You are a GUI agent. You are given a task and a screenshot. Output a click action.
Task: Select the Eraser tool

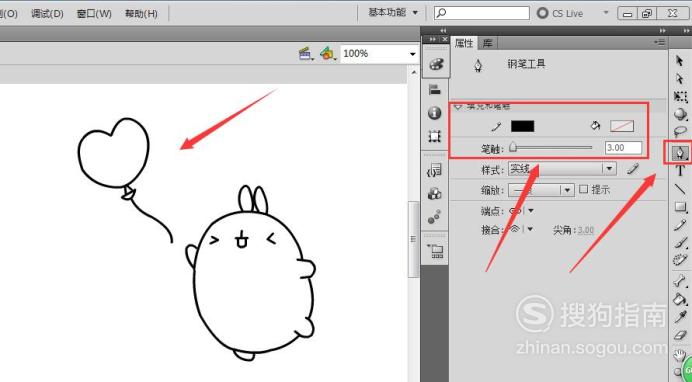tap(680, 335)
